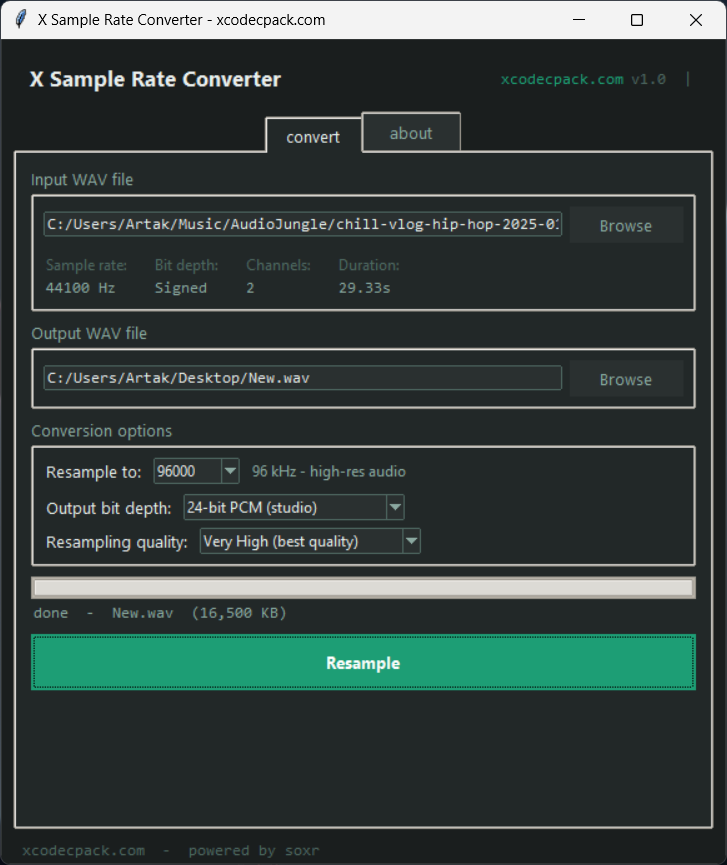Click the 96000 sample rate value box
The image size is (727, 865).
187,471
